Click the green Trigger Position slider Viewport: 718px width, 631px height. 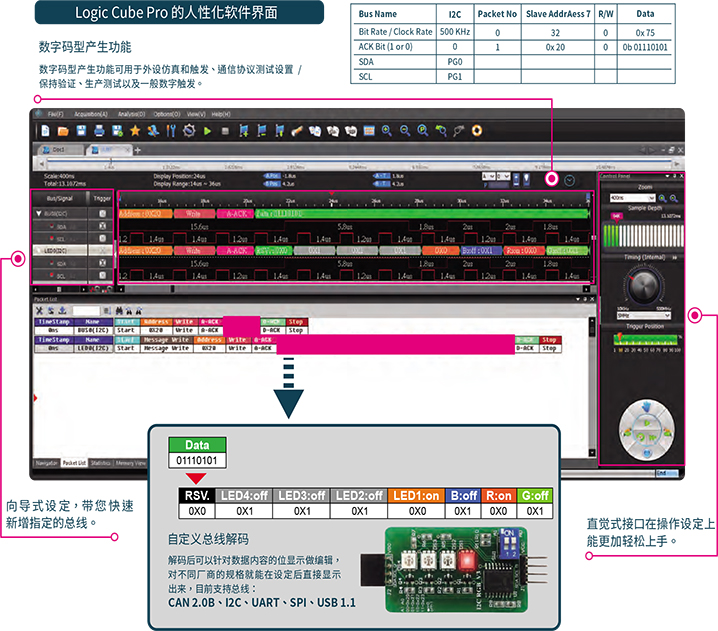pyautogui.click(x=645, y=340)
